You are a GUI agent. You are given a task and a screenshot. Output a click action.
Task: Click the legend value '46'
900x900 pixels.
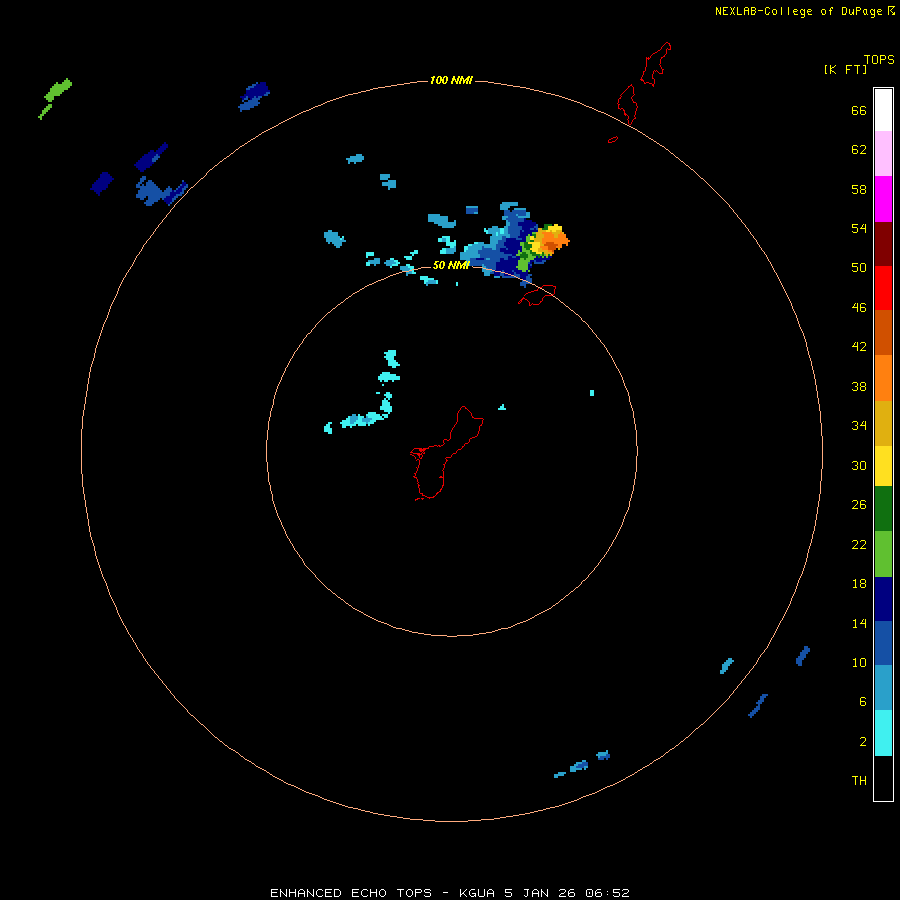859,307
